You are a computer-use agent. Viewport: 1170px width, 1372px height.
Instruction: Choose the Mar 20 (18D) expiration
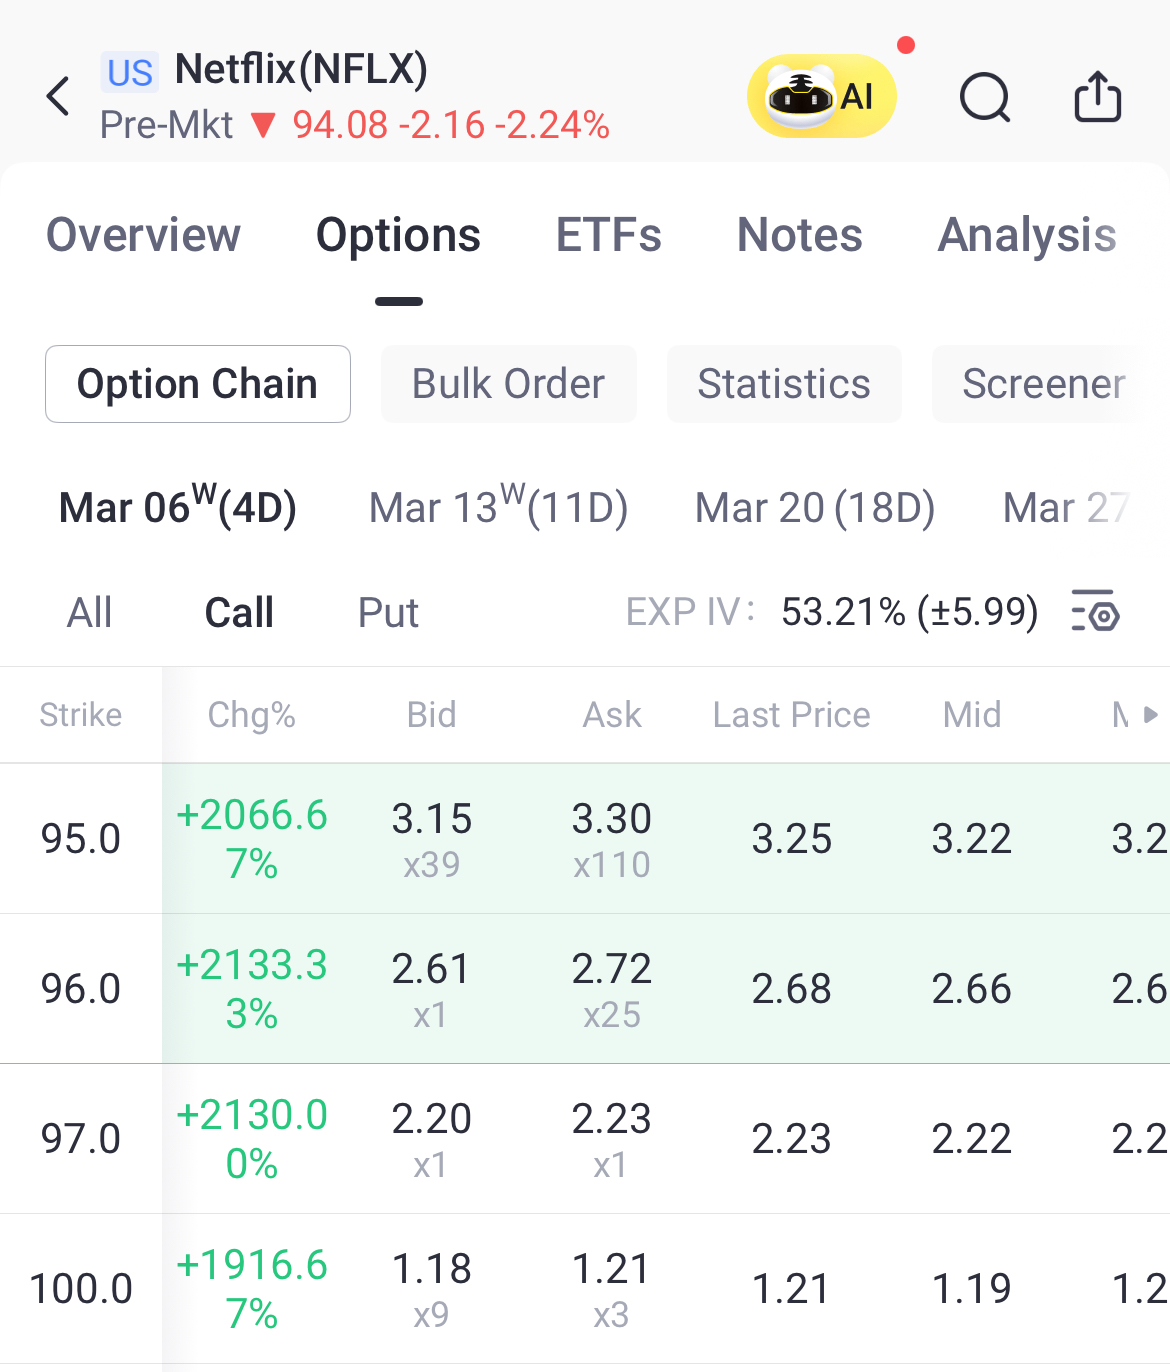(815, 507)
